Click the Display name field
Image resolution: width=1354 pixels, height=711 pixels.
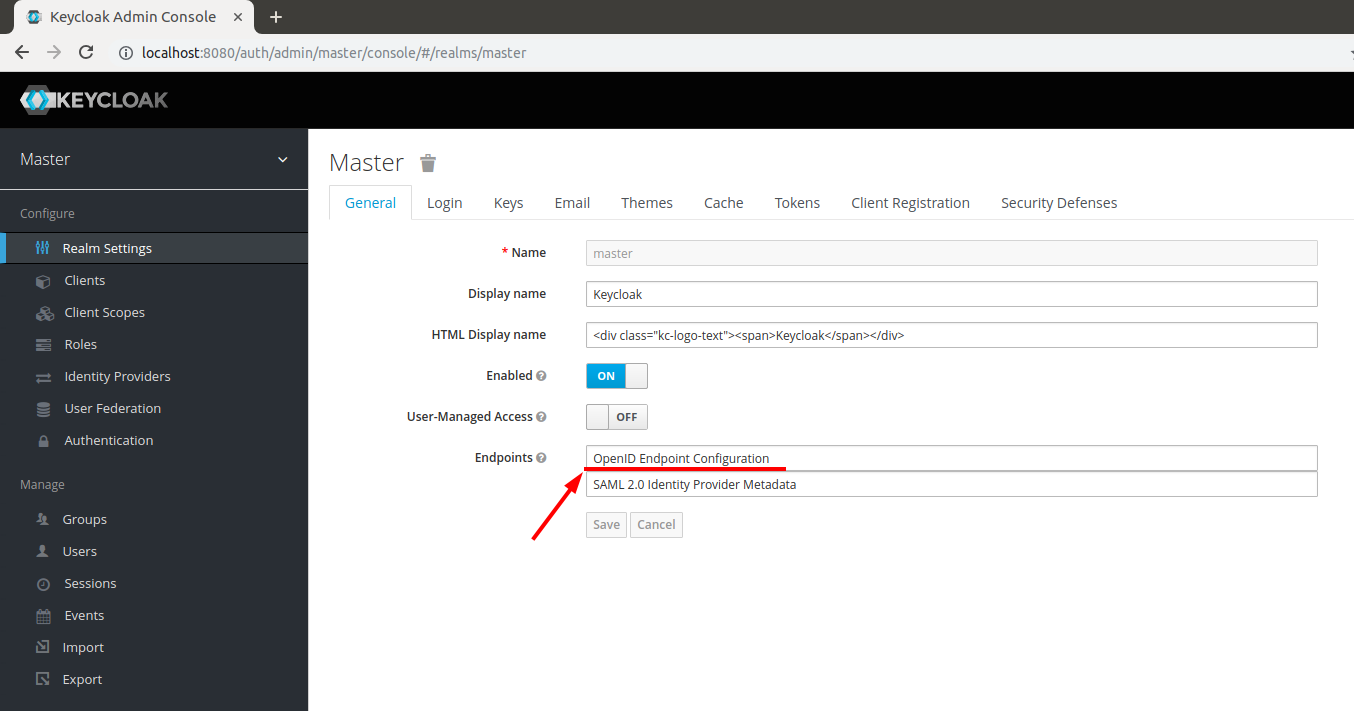951,294
